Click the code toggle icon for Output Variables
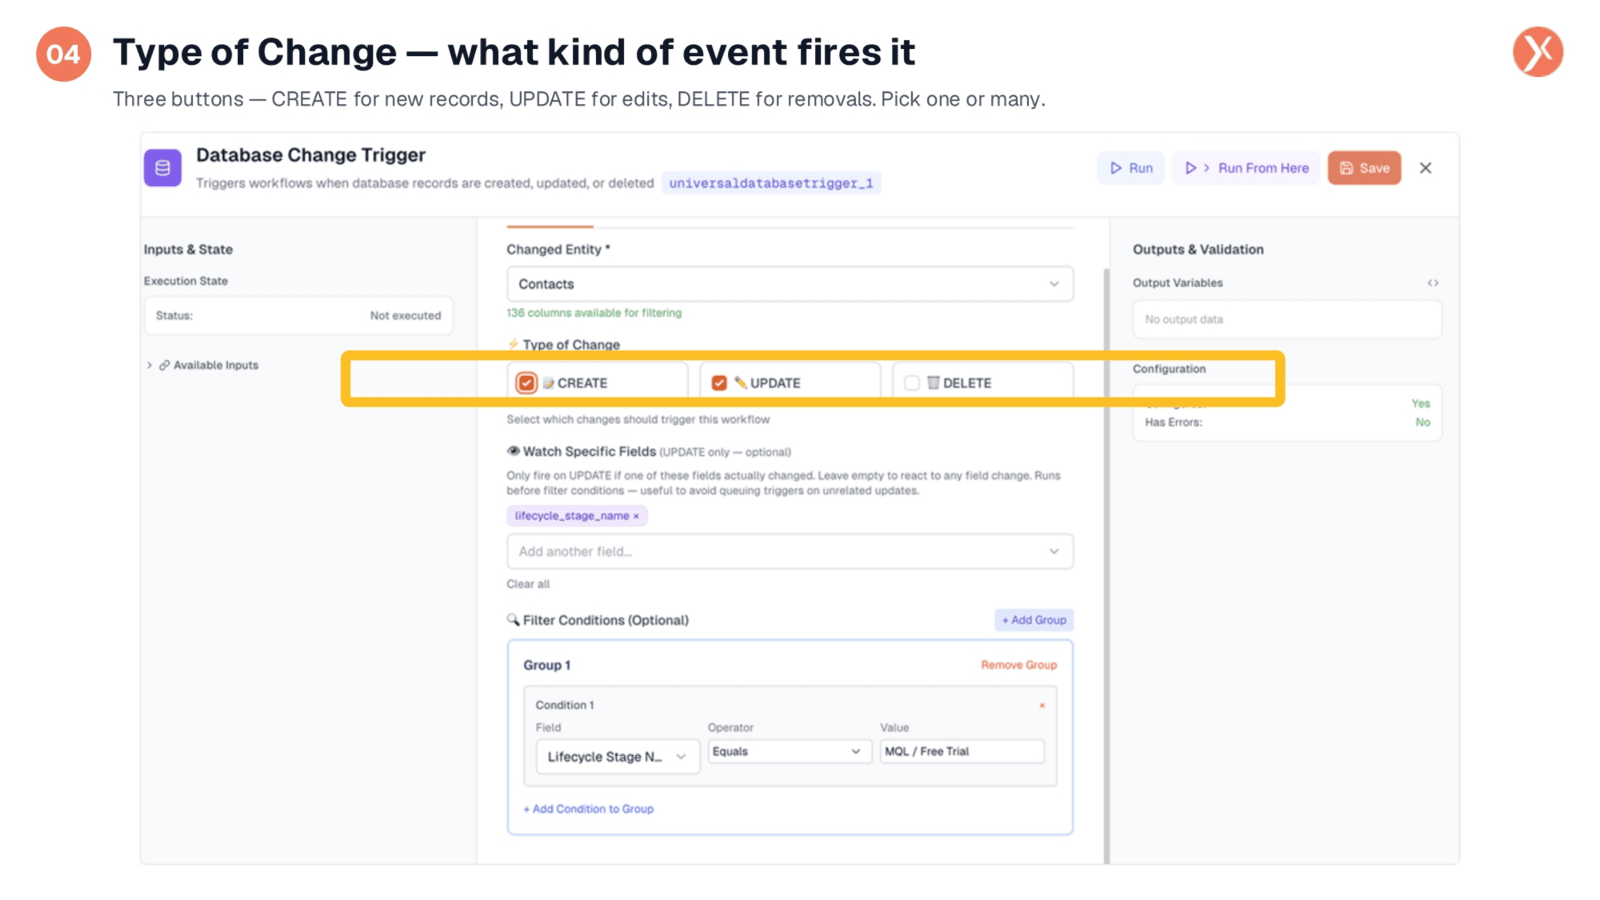 1433,283
